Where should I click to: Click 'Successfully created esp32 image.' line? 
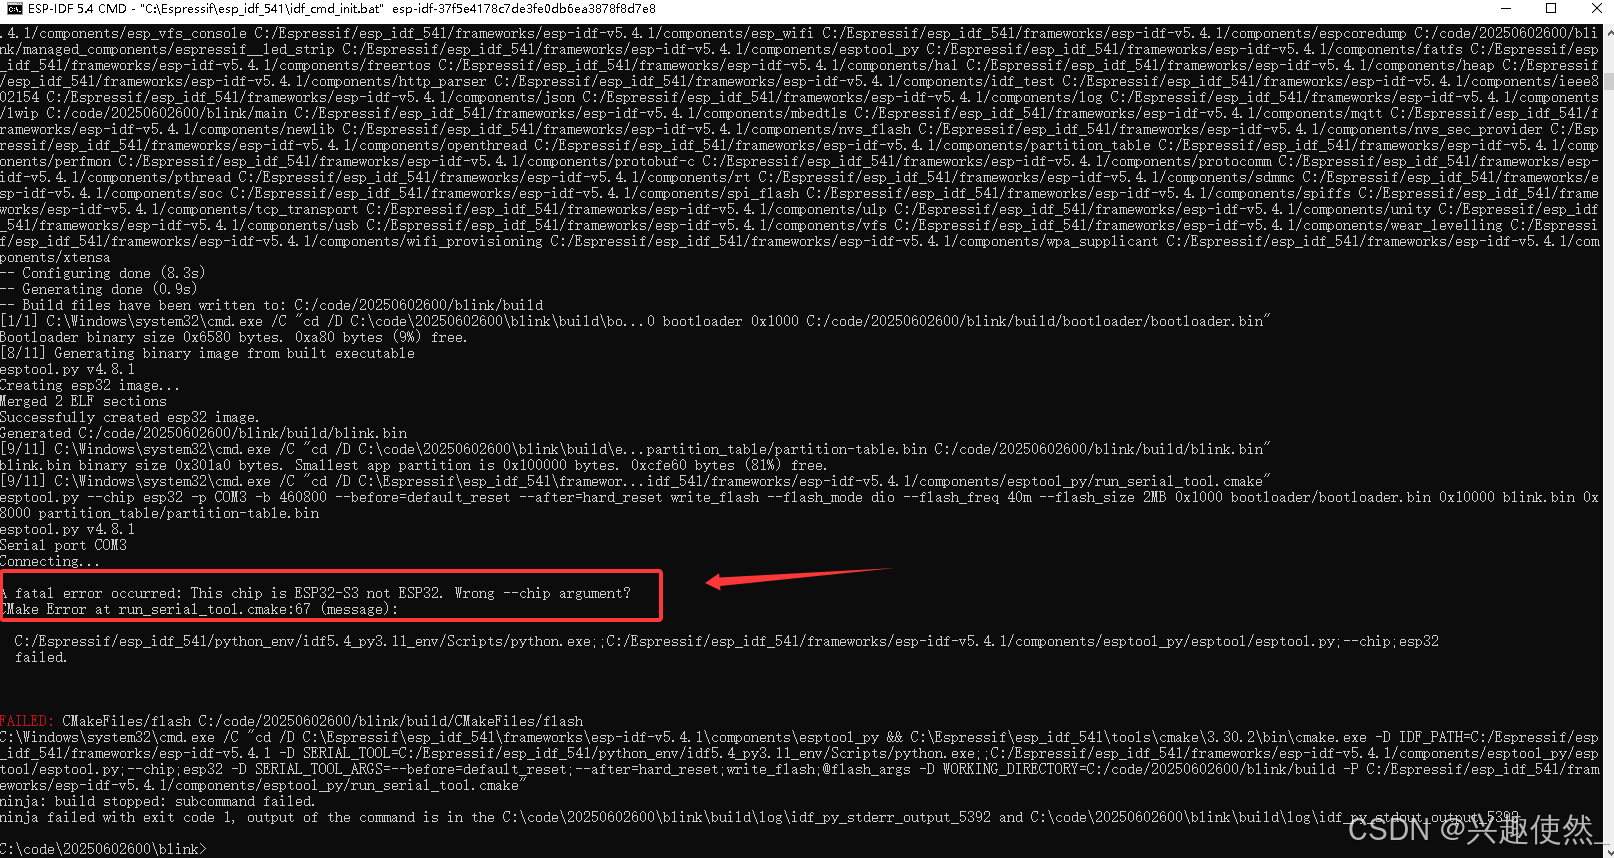[x=130, y=417]
